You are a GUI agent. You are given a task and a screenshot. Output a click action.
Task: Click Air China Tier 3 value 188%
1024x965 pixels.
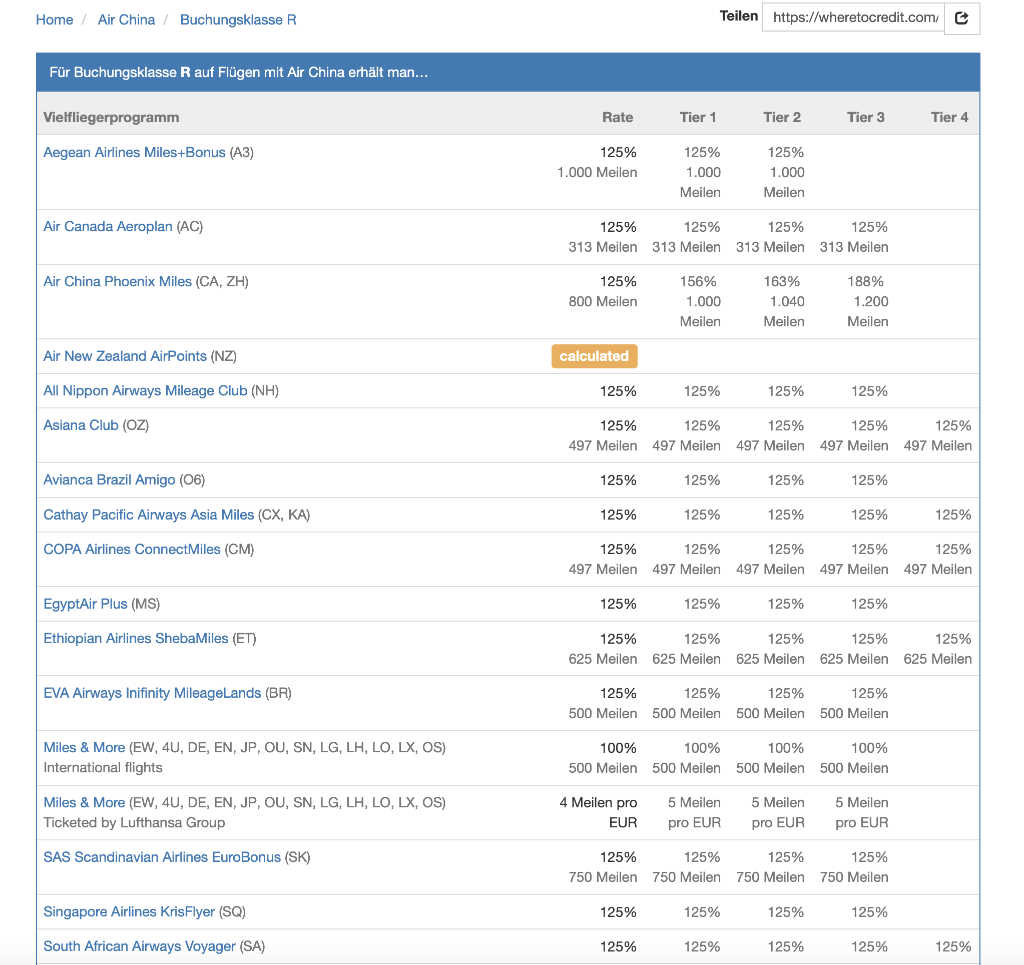(865, 281)
